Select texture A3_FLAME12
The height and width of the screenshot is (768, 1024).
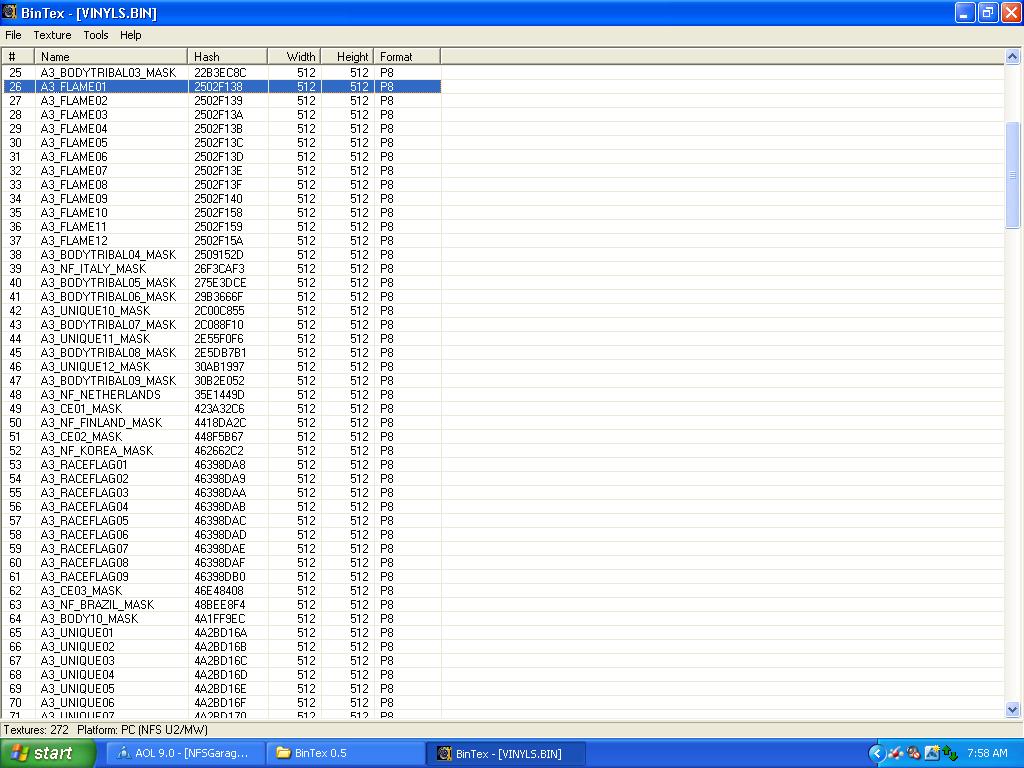tap(74, 240)
